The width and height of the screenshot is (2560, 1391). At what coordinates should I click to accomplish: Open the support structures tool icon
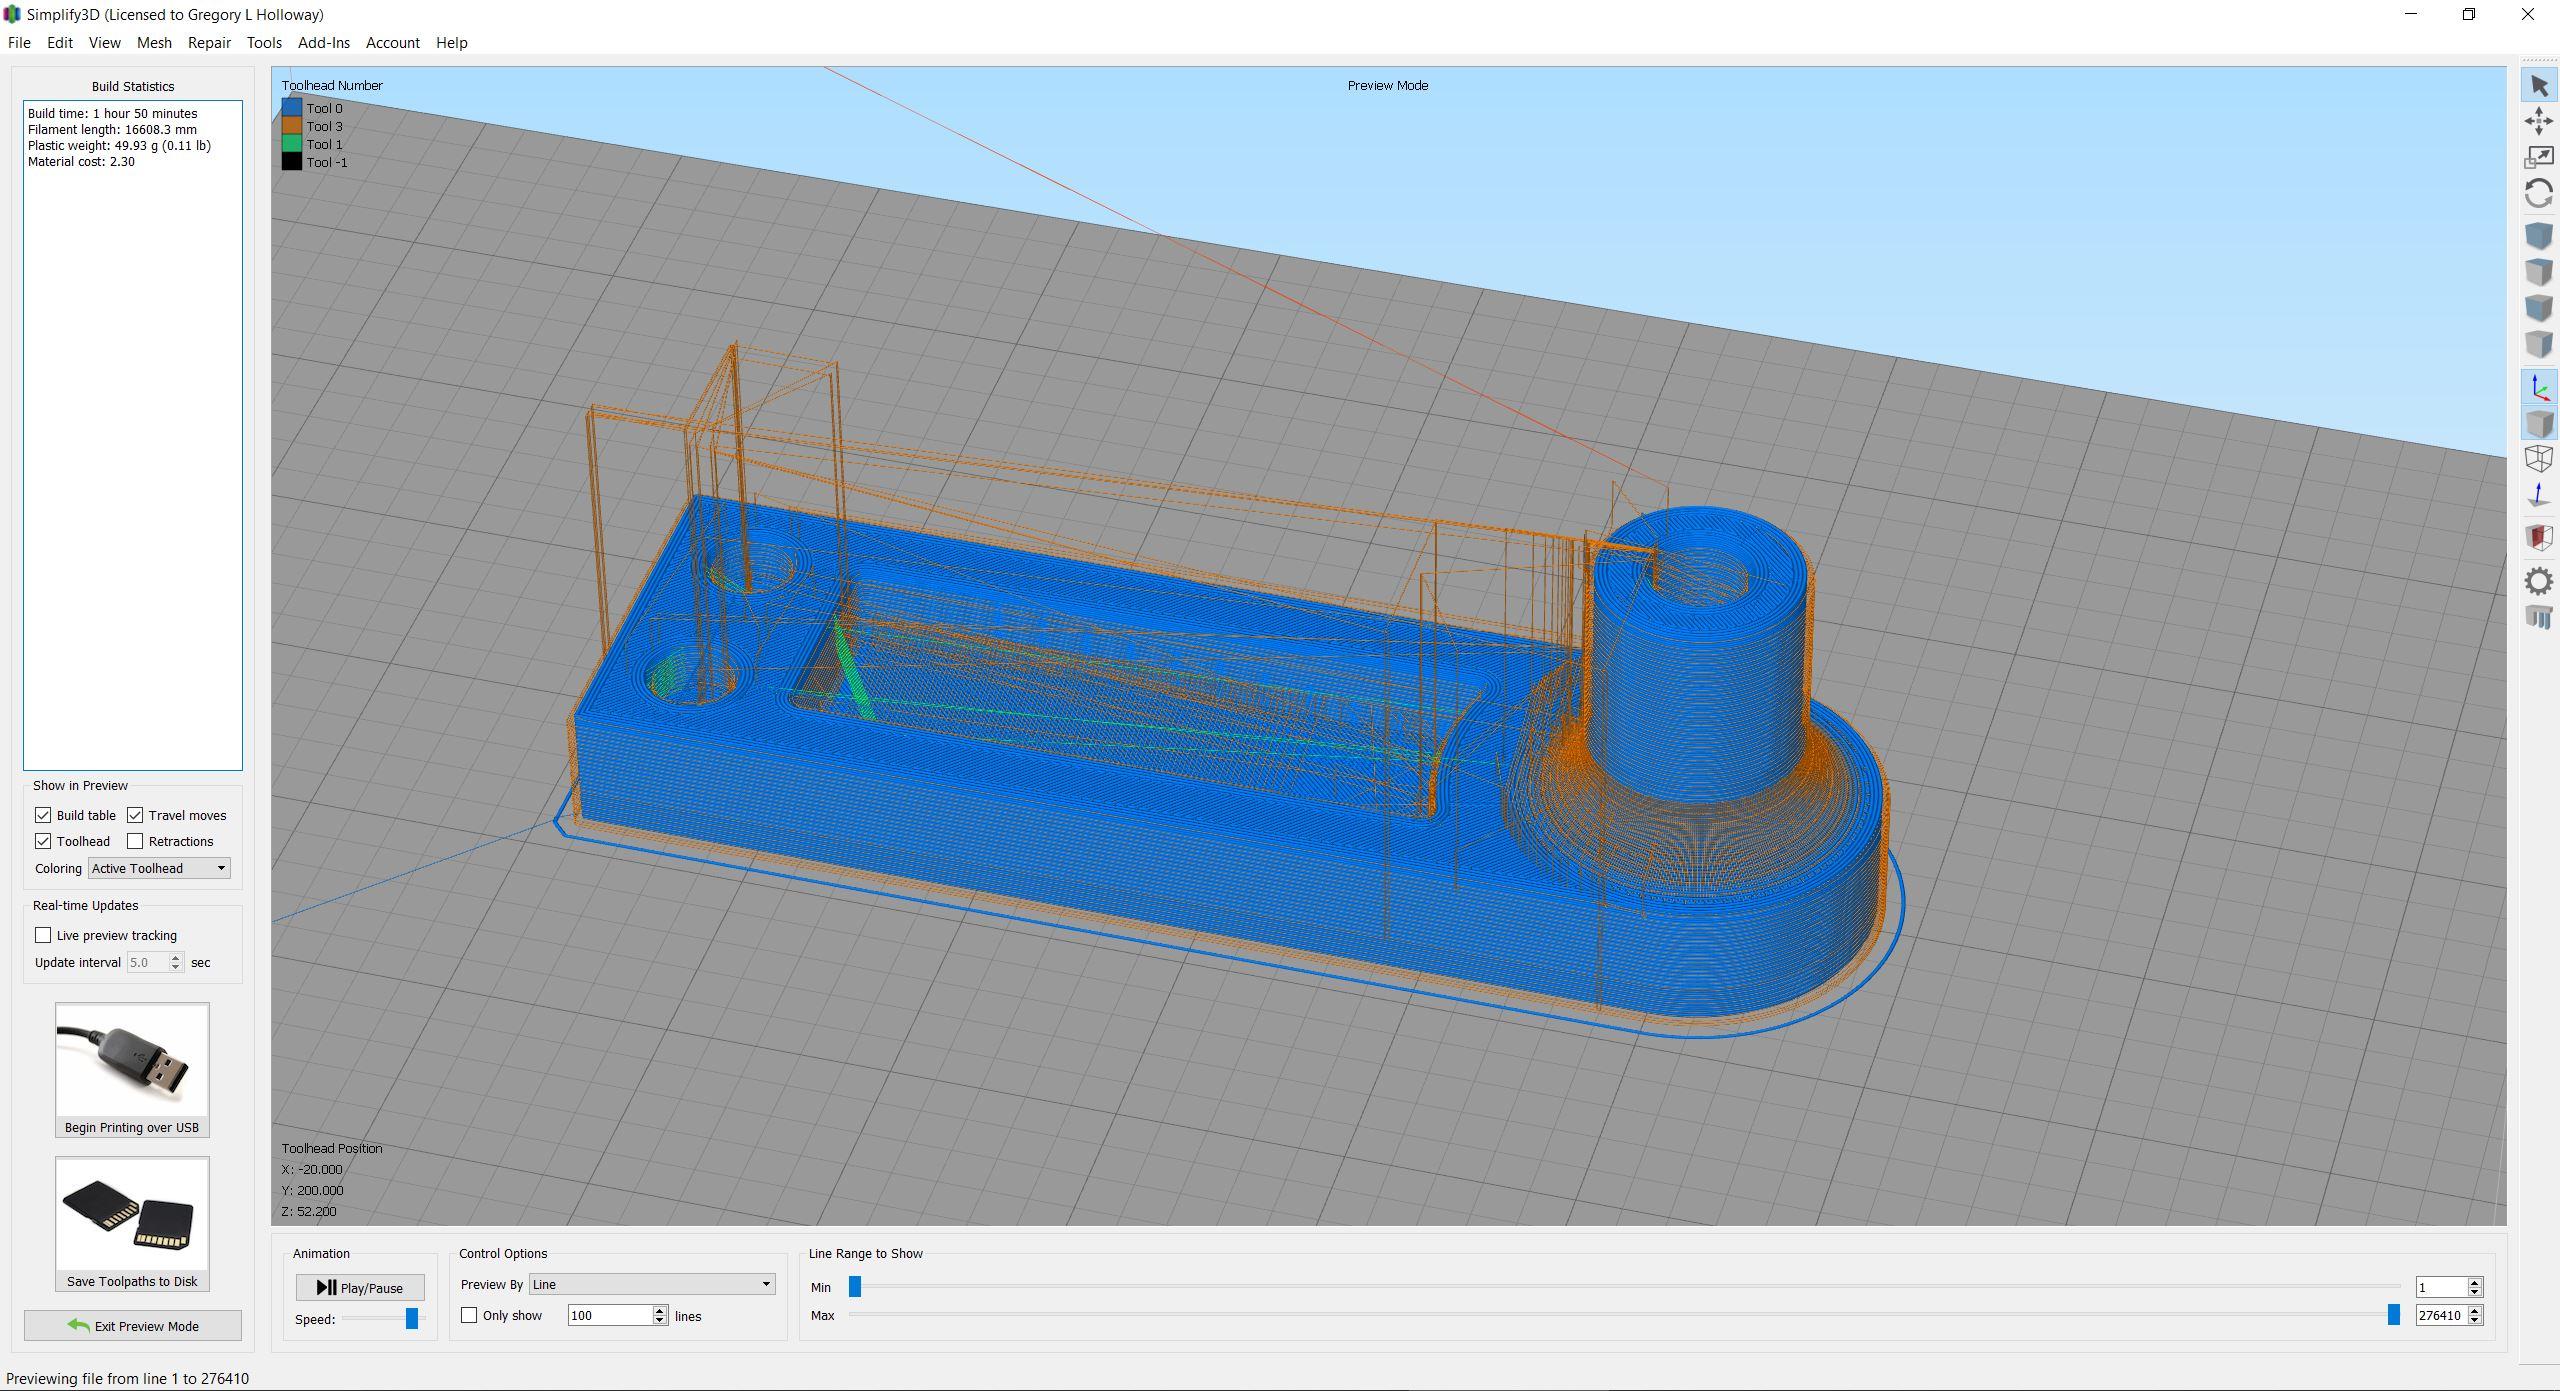[x=2538, y=616]
